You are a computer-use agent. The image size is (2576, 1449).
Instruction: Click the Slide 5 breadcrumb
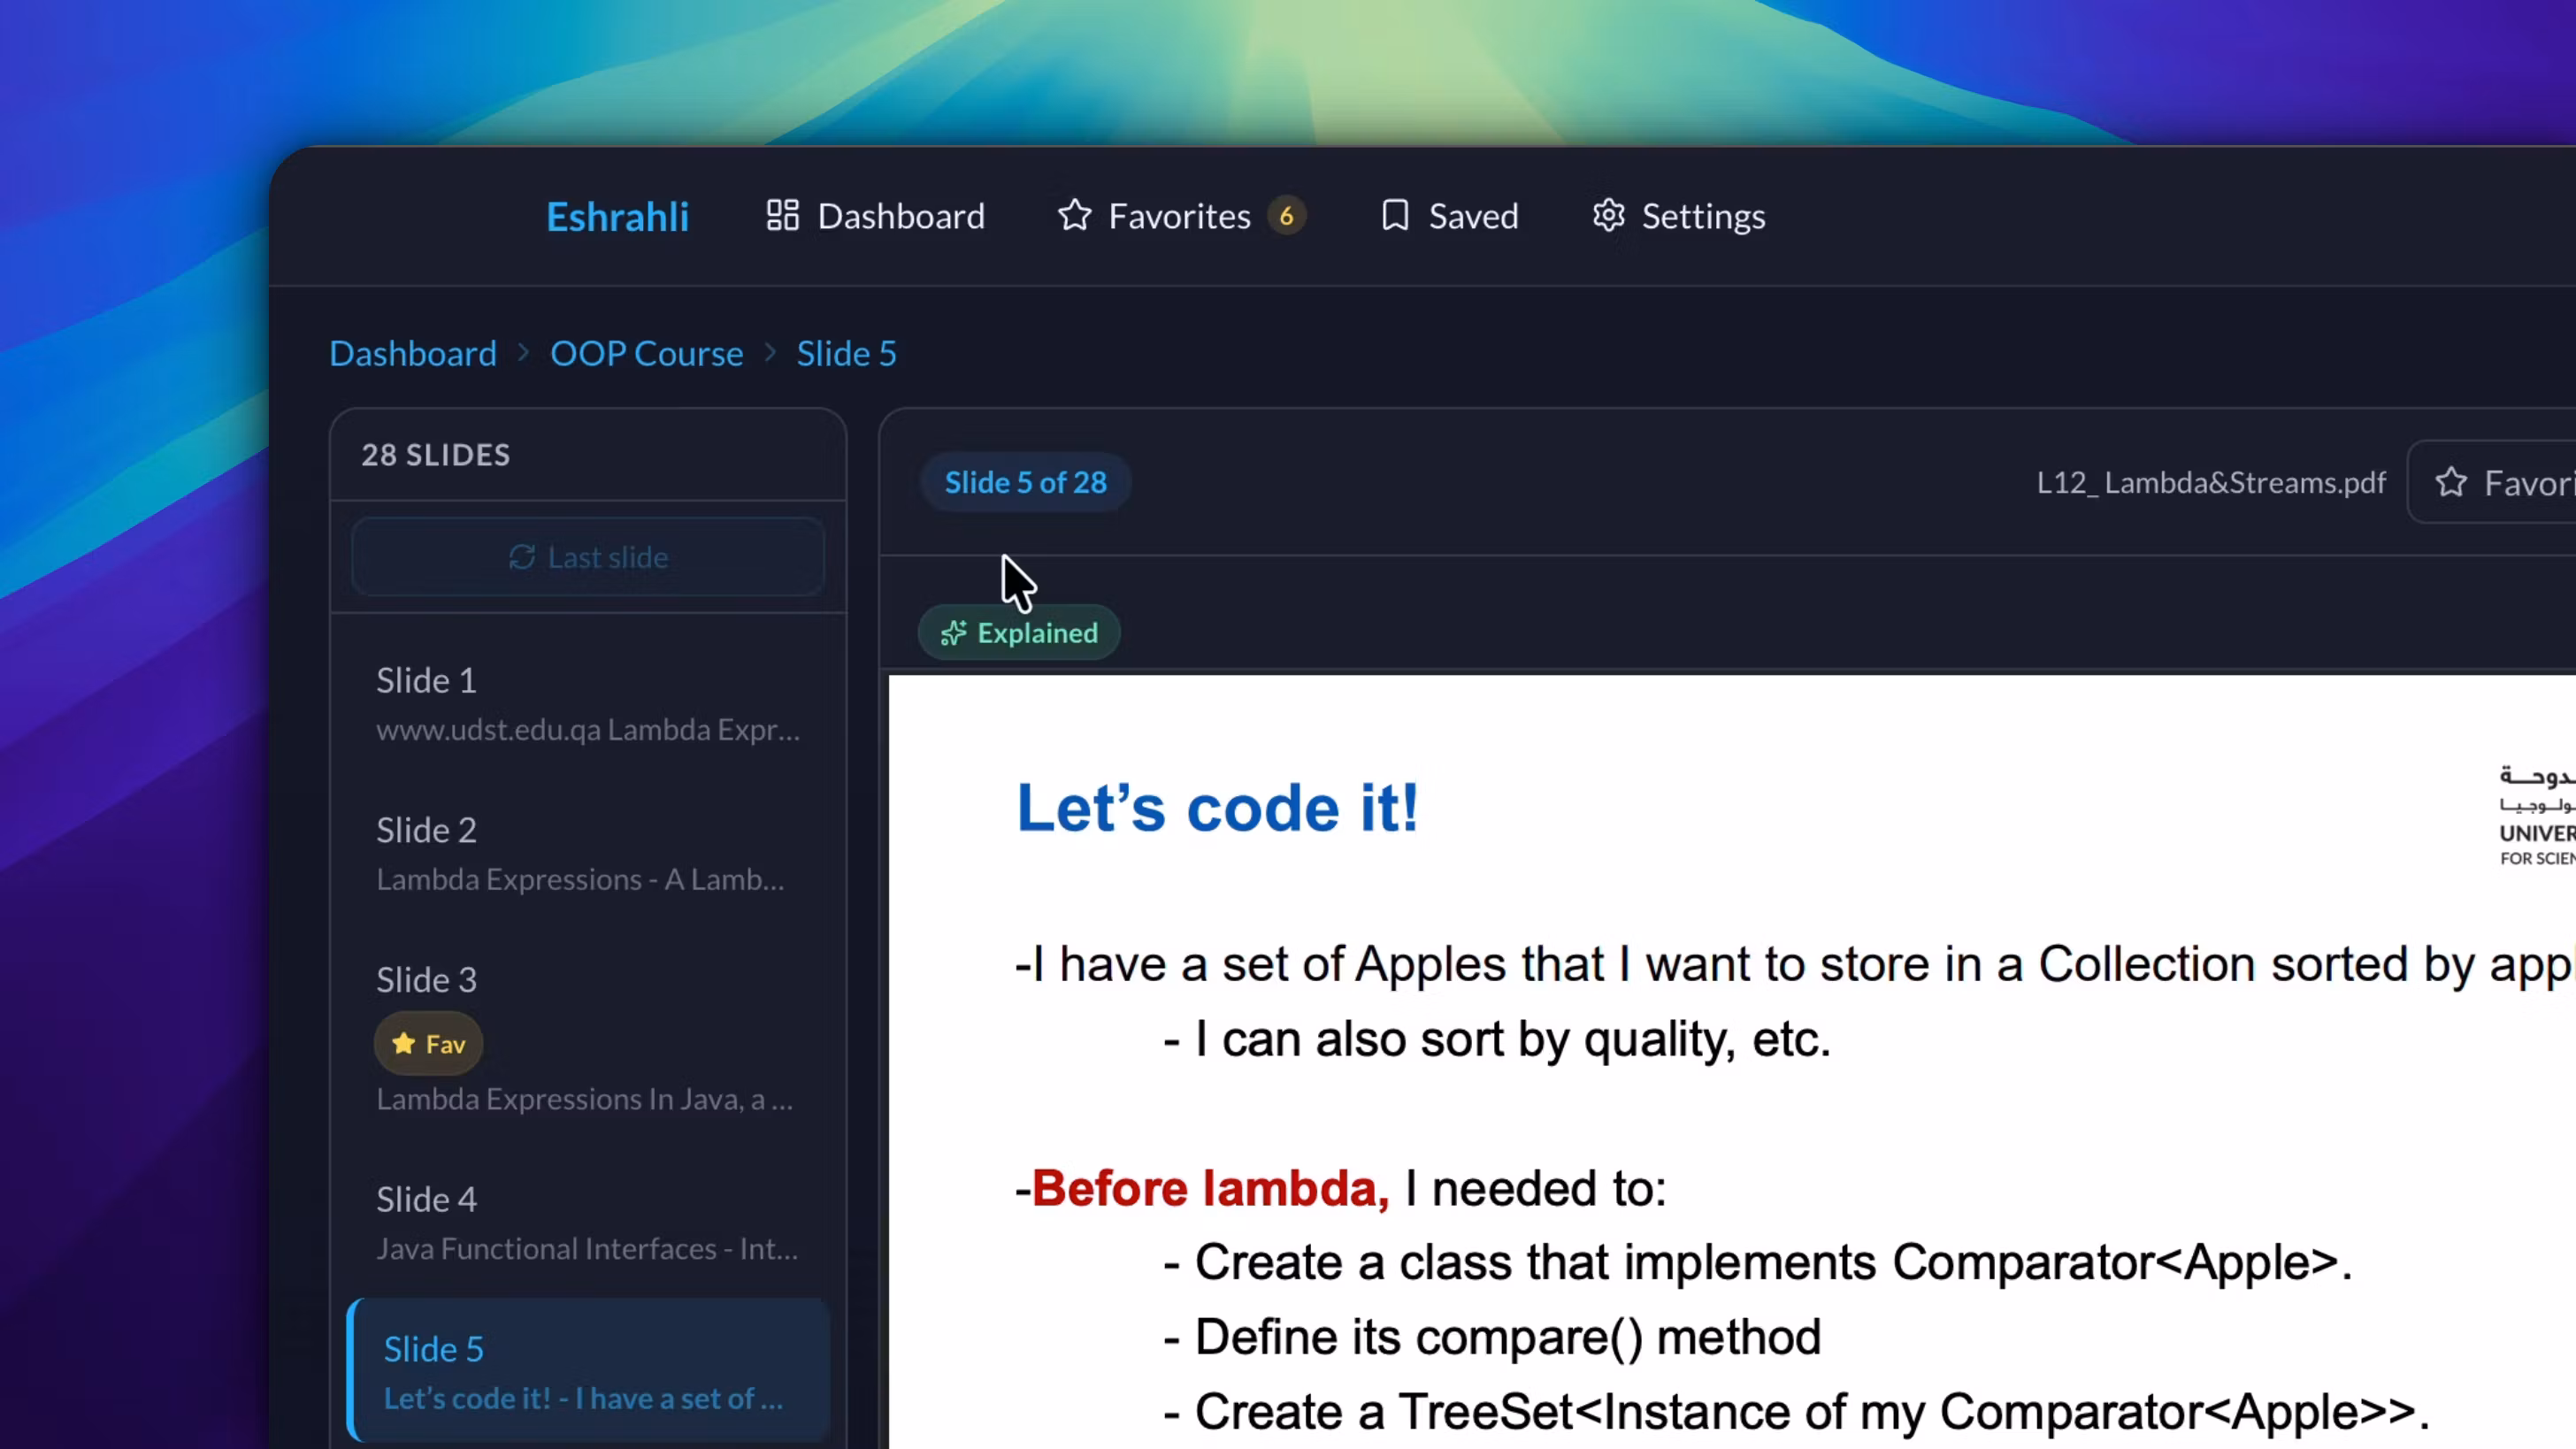coord(846,353)
